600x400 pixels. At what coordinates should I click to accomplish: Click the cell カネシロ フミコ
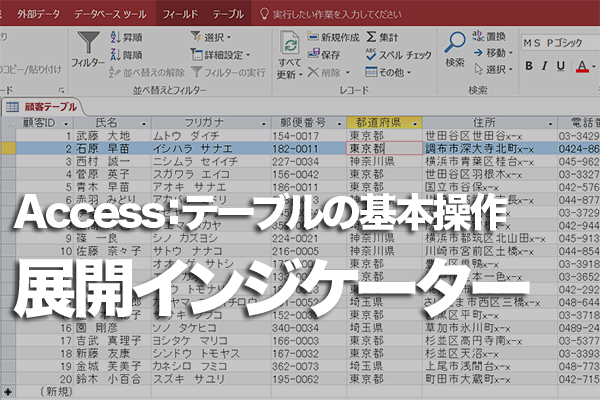pyautogui.click(x=211, y=366)
